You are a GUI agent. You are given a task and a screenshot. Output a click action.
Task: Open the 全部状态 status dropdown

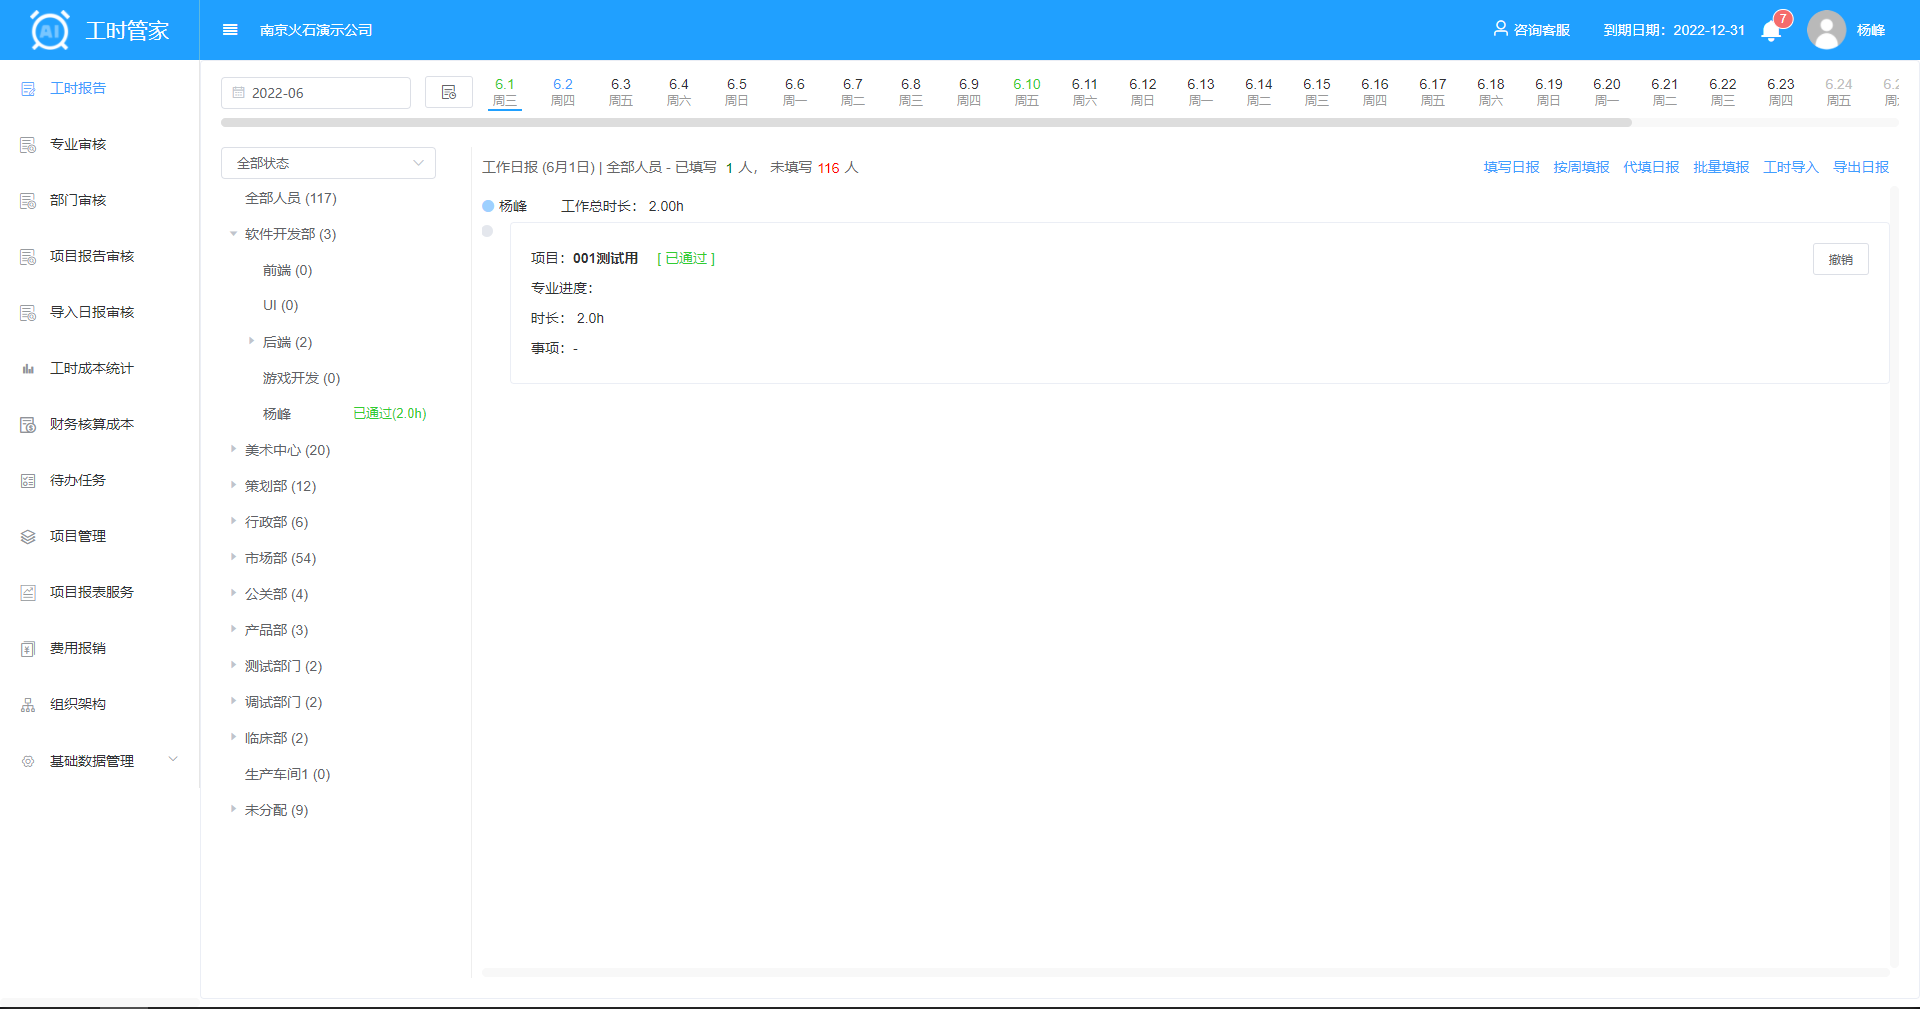328,163
